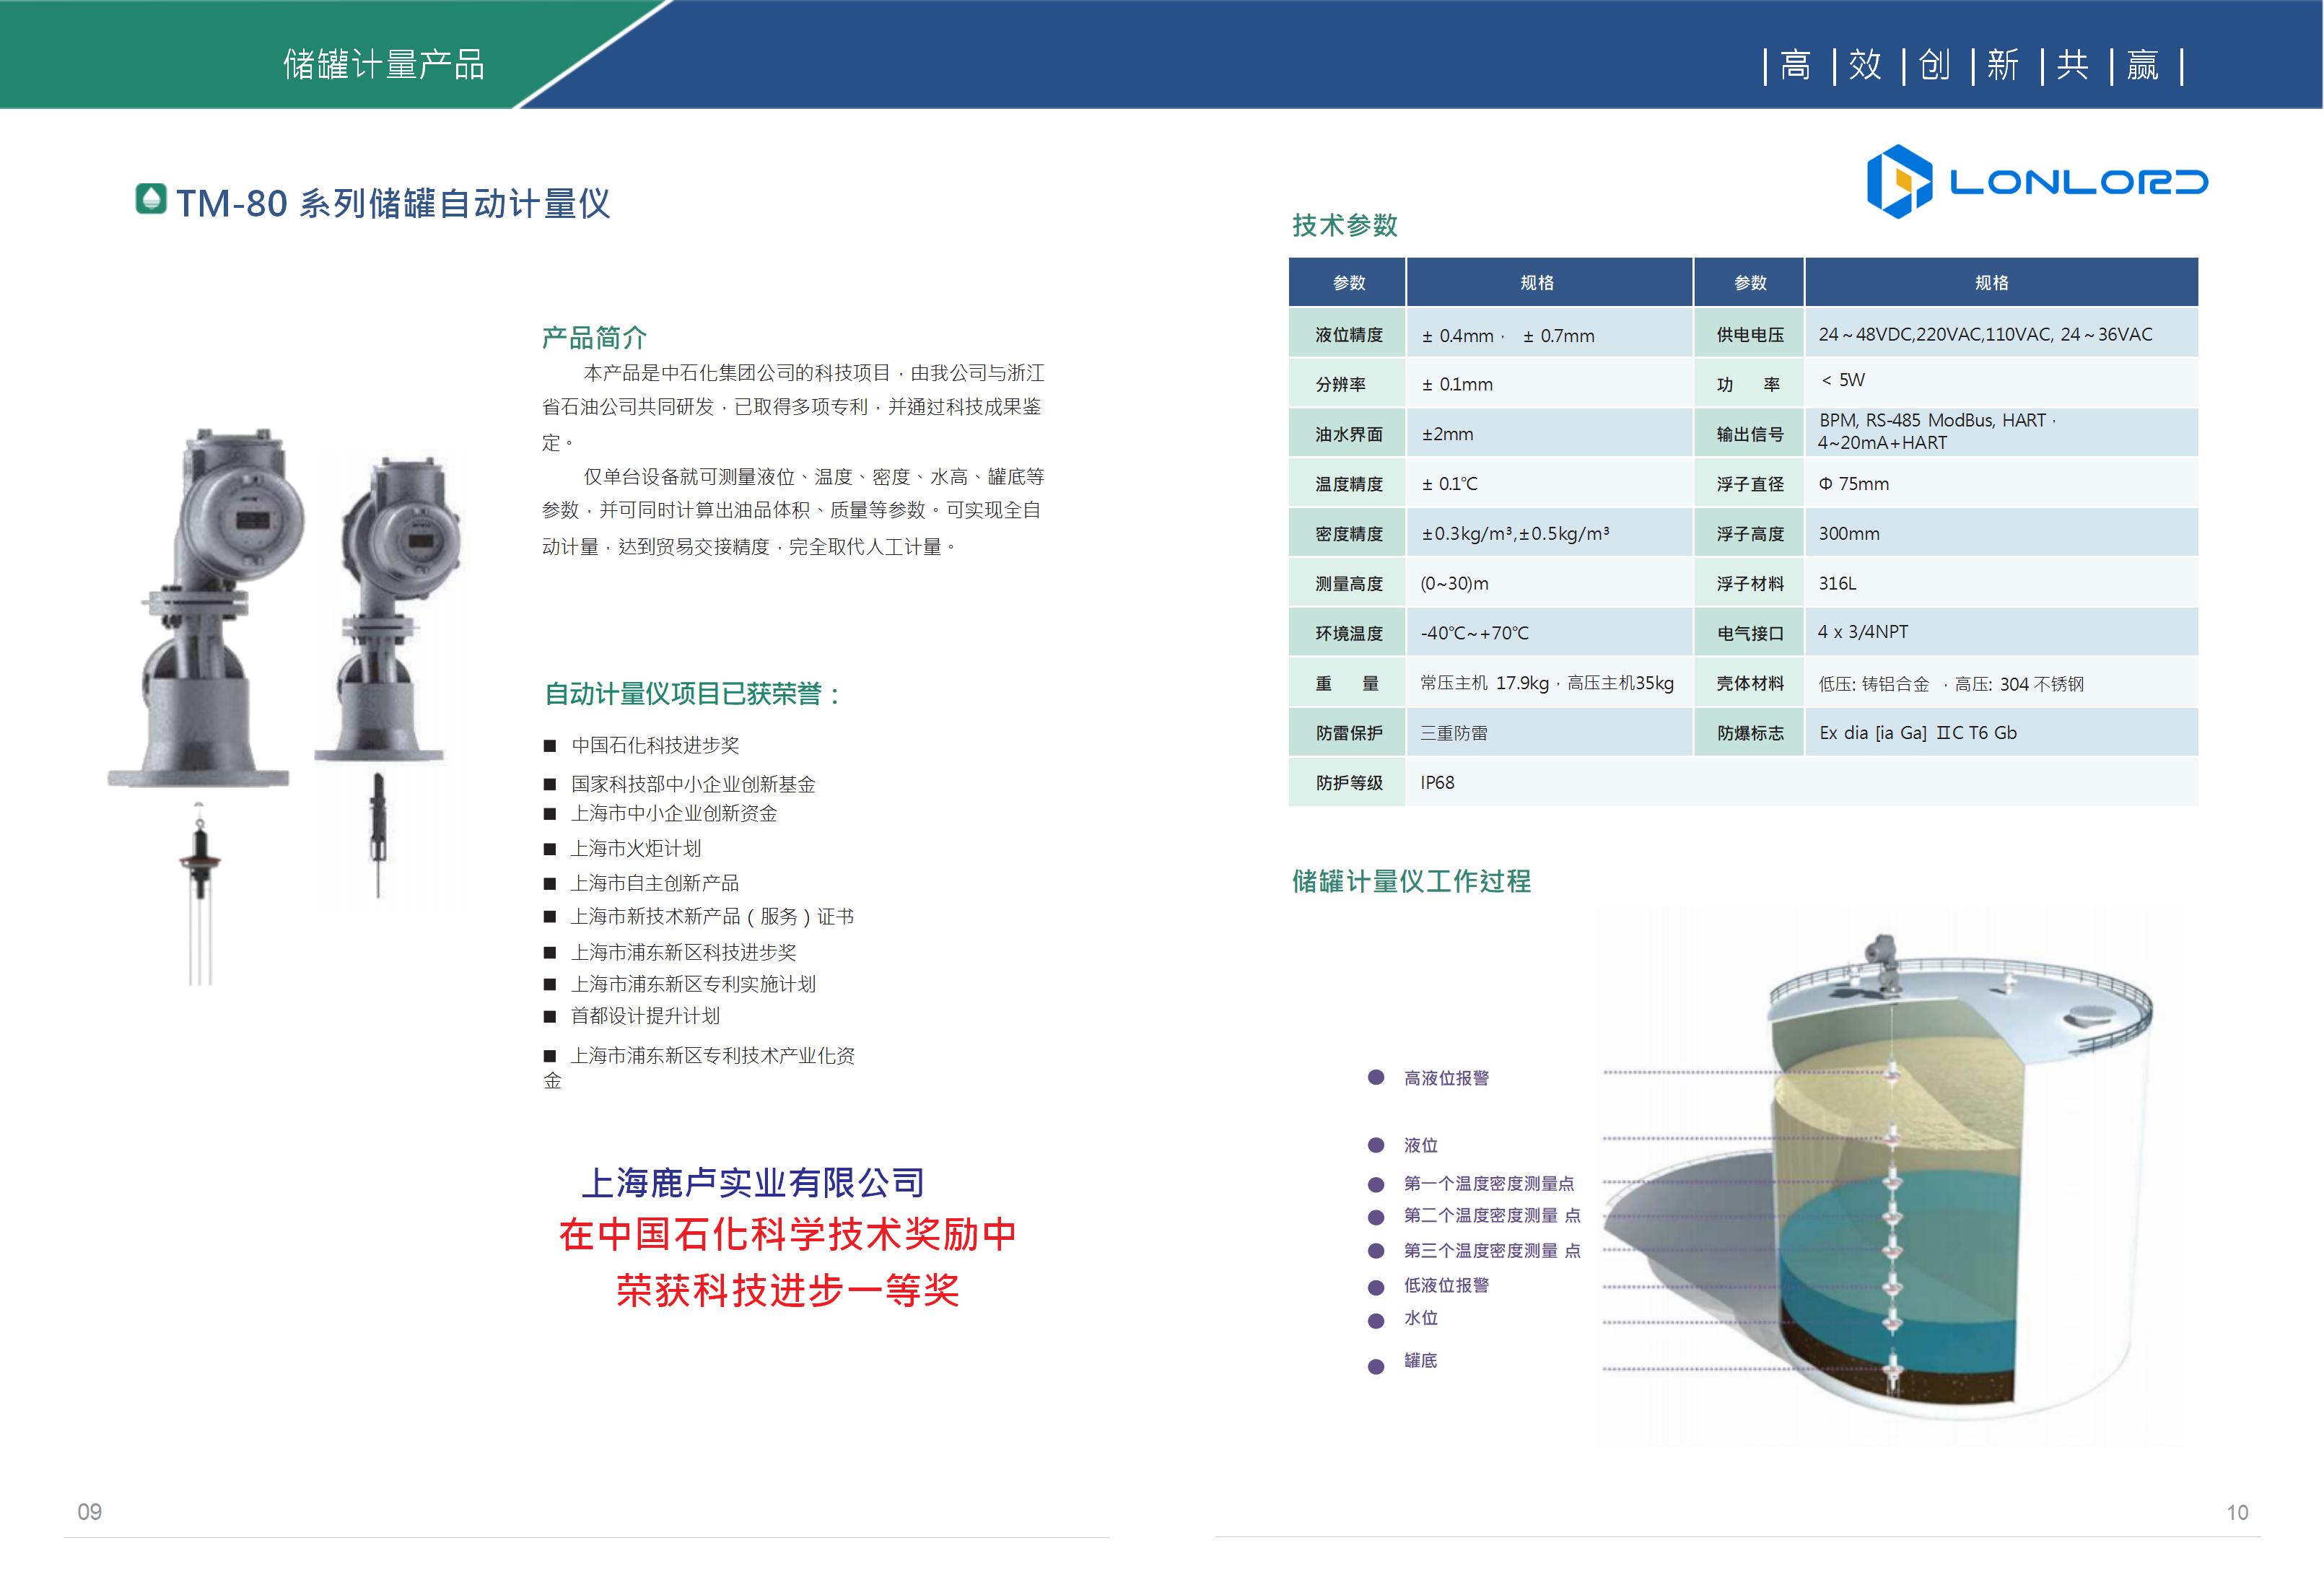Image resolution: width=2324 pixels, height=1587 pixels.
Task: Click the 自动计量仪项目已获荣誉 heading
Action: pyautogui.click(x=693, y=693)
